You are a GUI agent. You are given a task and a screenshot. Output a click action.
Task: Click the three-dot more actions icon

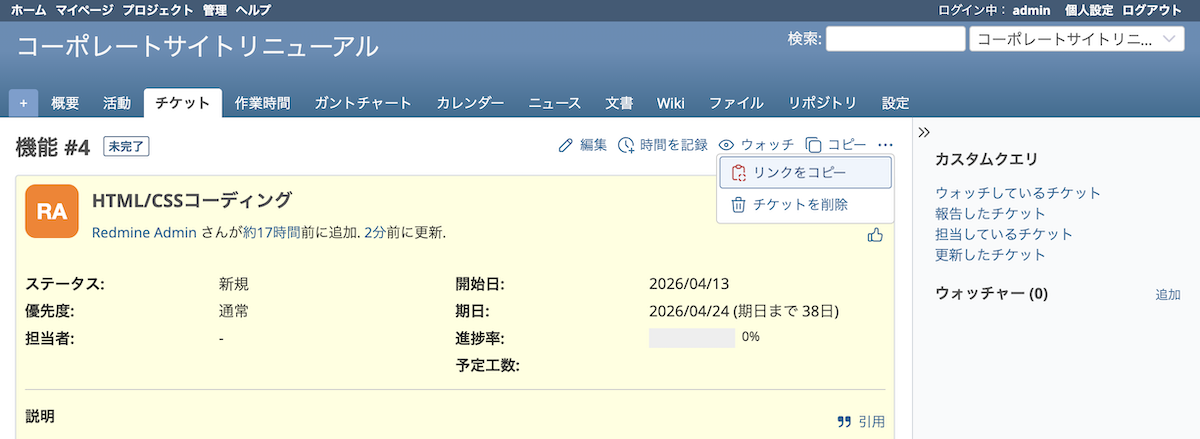[x=885, y=145]
